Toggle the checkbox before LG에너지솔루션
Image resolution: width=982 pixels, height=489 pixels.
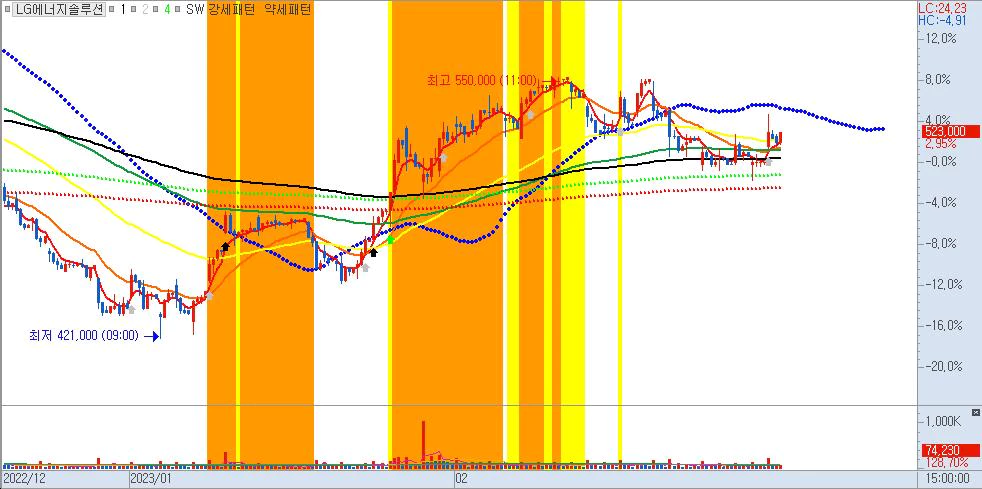coord(8,9)
